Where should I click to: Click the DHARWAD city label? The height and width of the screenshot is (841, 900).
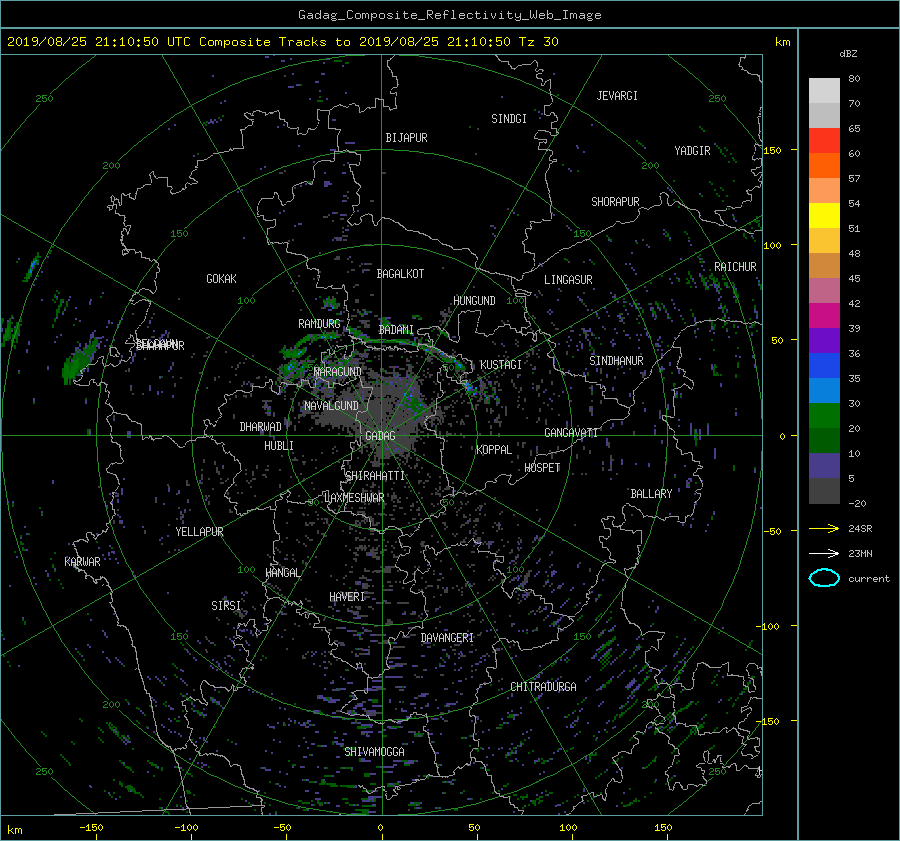[x=261, y=427]
